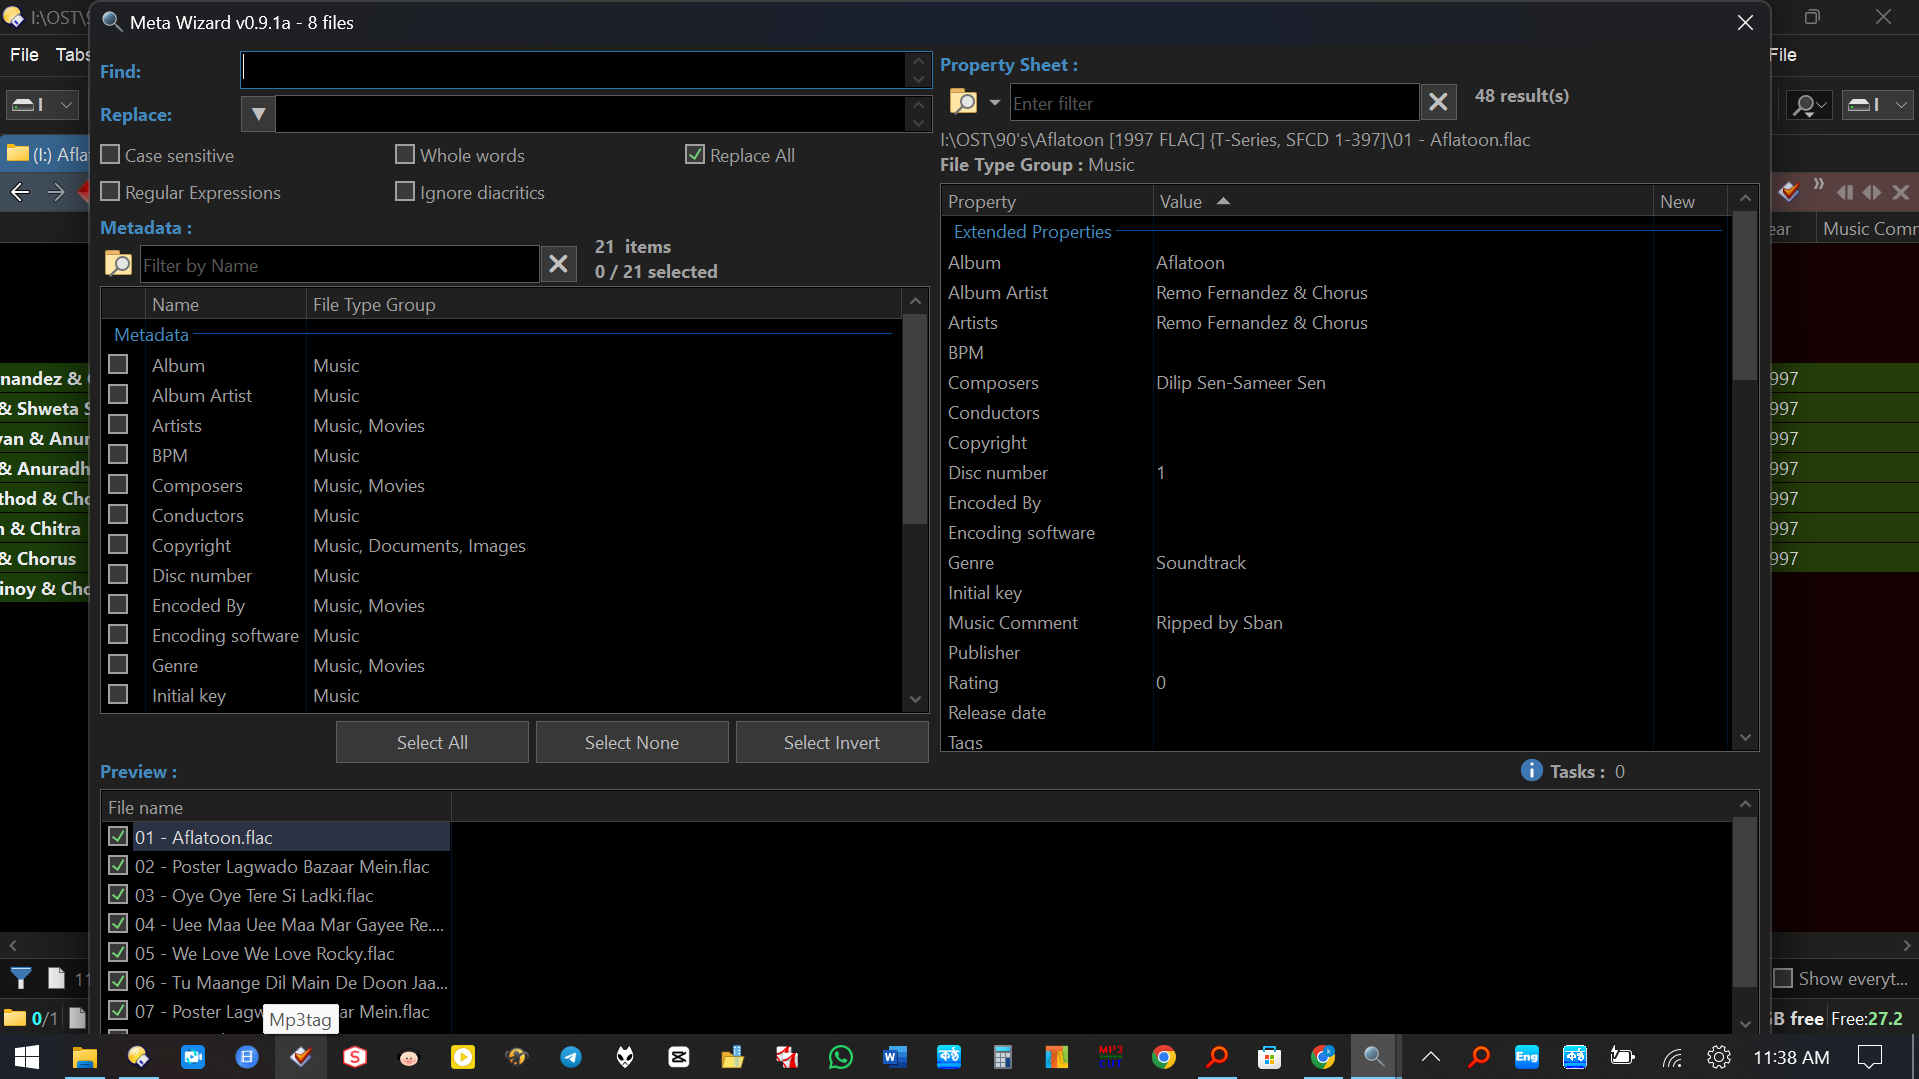Close the Meta Wizard dialog
Viewport: 1919px width, 1079px height.
click(1745, 22)
